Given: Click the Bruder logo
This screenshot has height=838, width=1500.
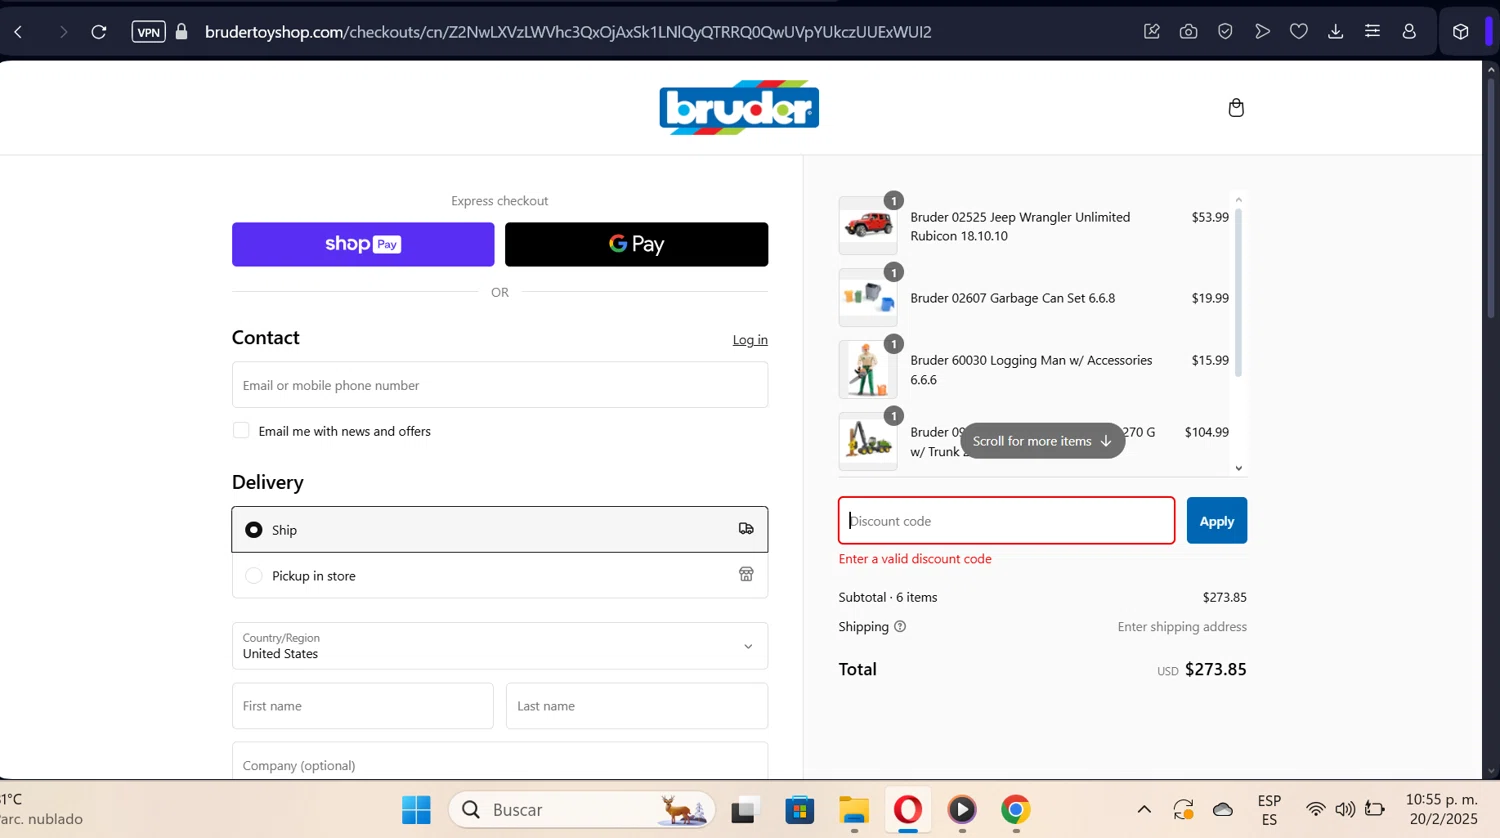Looking at the screenshot, I should 739,107.
